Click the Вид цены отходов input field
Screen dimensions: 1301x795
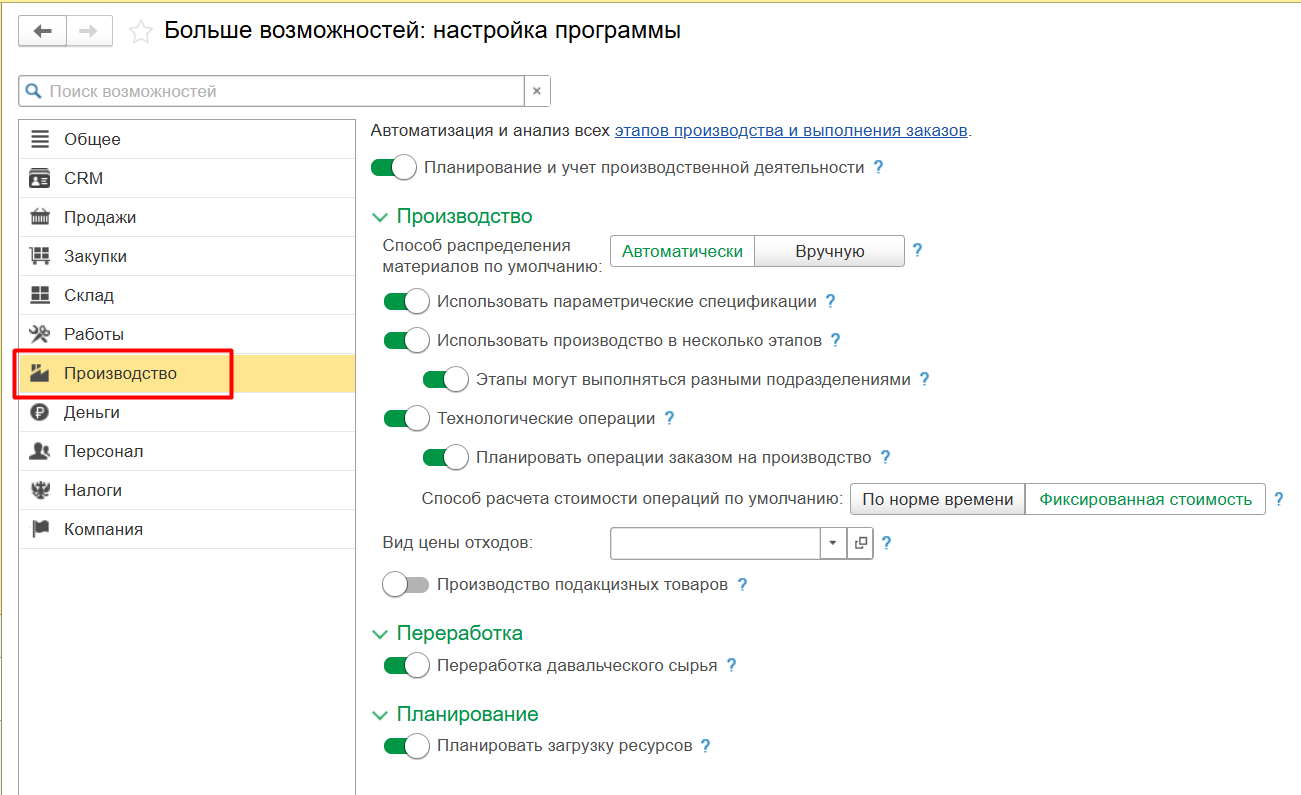tap(715, 543)
